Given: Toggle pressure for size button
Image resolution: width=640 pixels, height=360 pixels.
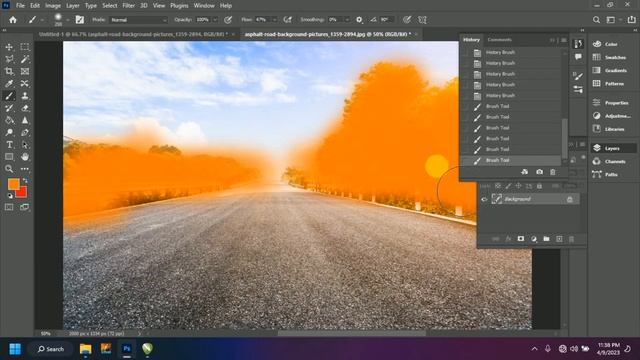Looking at the screenshot, I should click(x=407, y=20).
